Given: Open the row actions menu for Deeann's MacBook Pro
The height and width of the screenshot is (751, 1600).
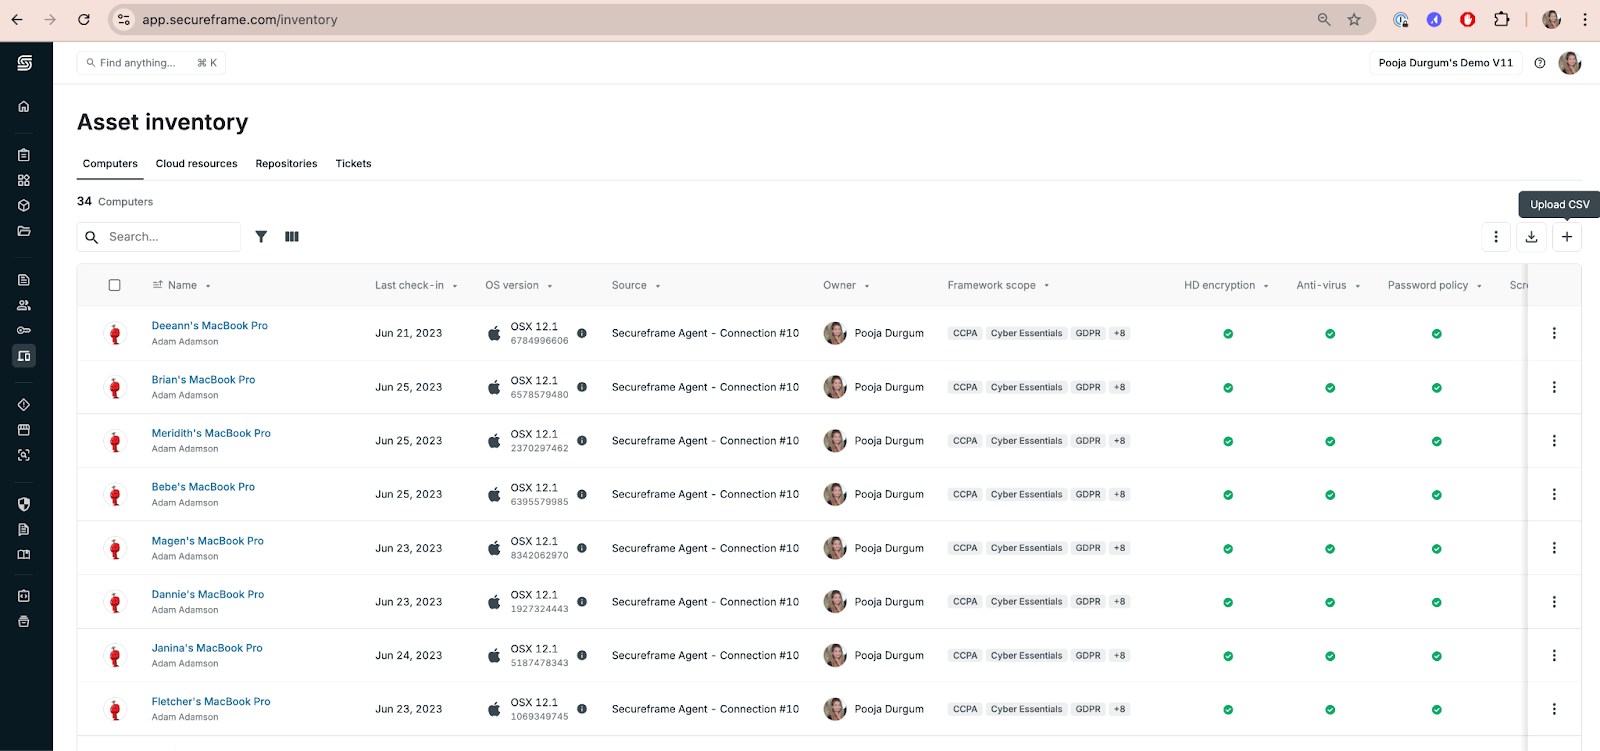Looking at the screenshot, I should coord(1554,333).
